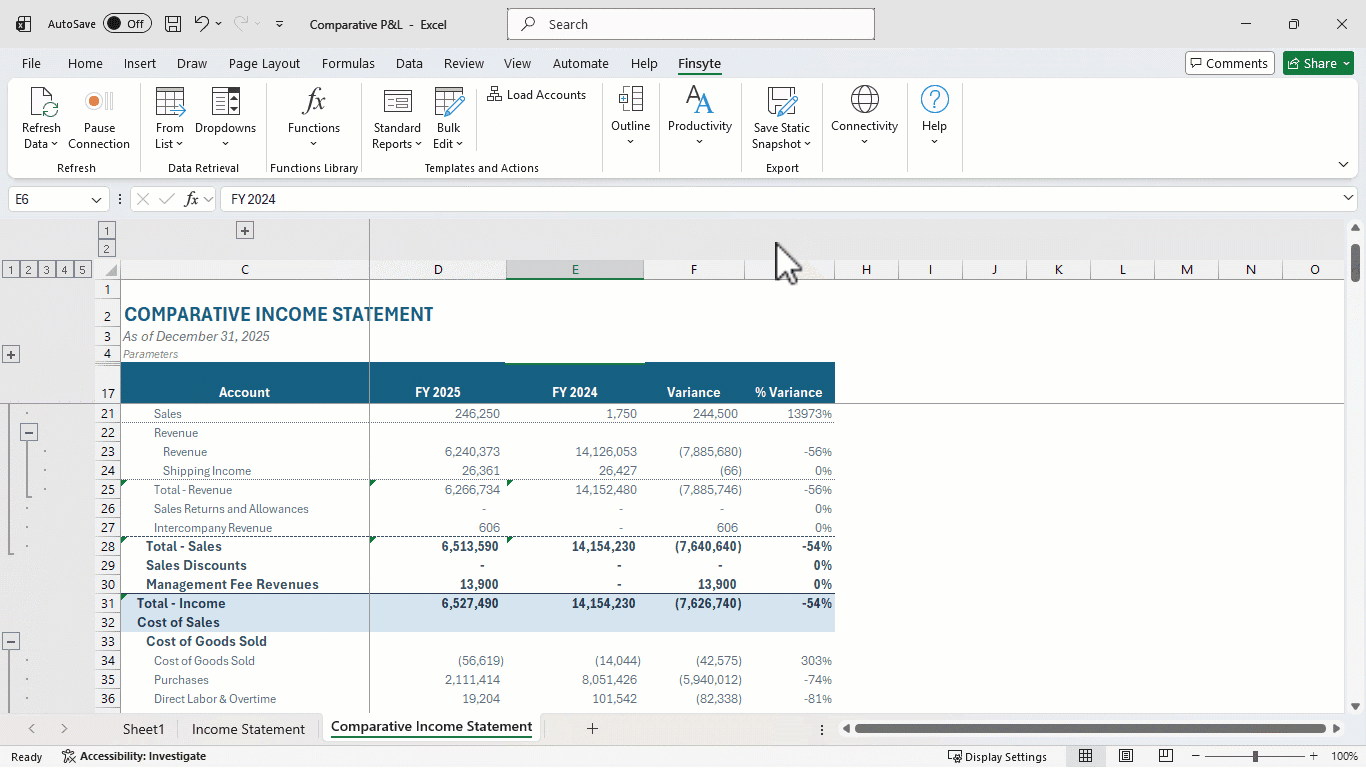Select column outline level 2
The width and height of the screenshot is (1366, 768).
pyautogui.click(x=107, y=248)
